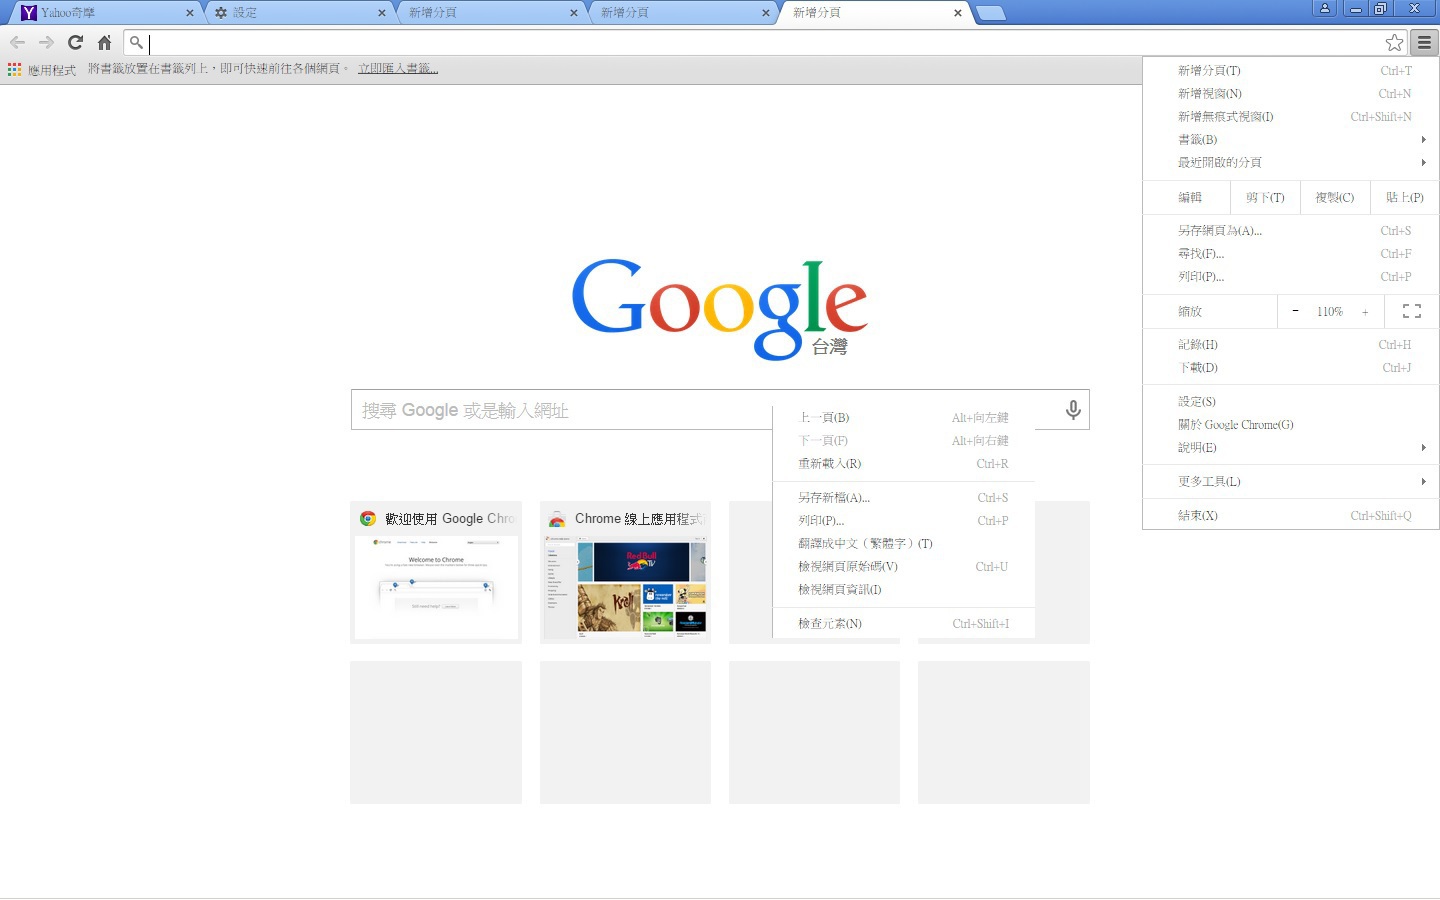
Task: Close the Yahoo奇摩 tab
Action: [x=190, y=13]
